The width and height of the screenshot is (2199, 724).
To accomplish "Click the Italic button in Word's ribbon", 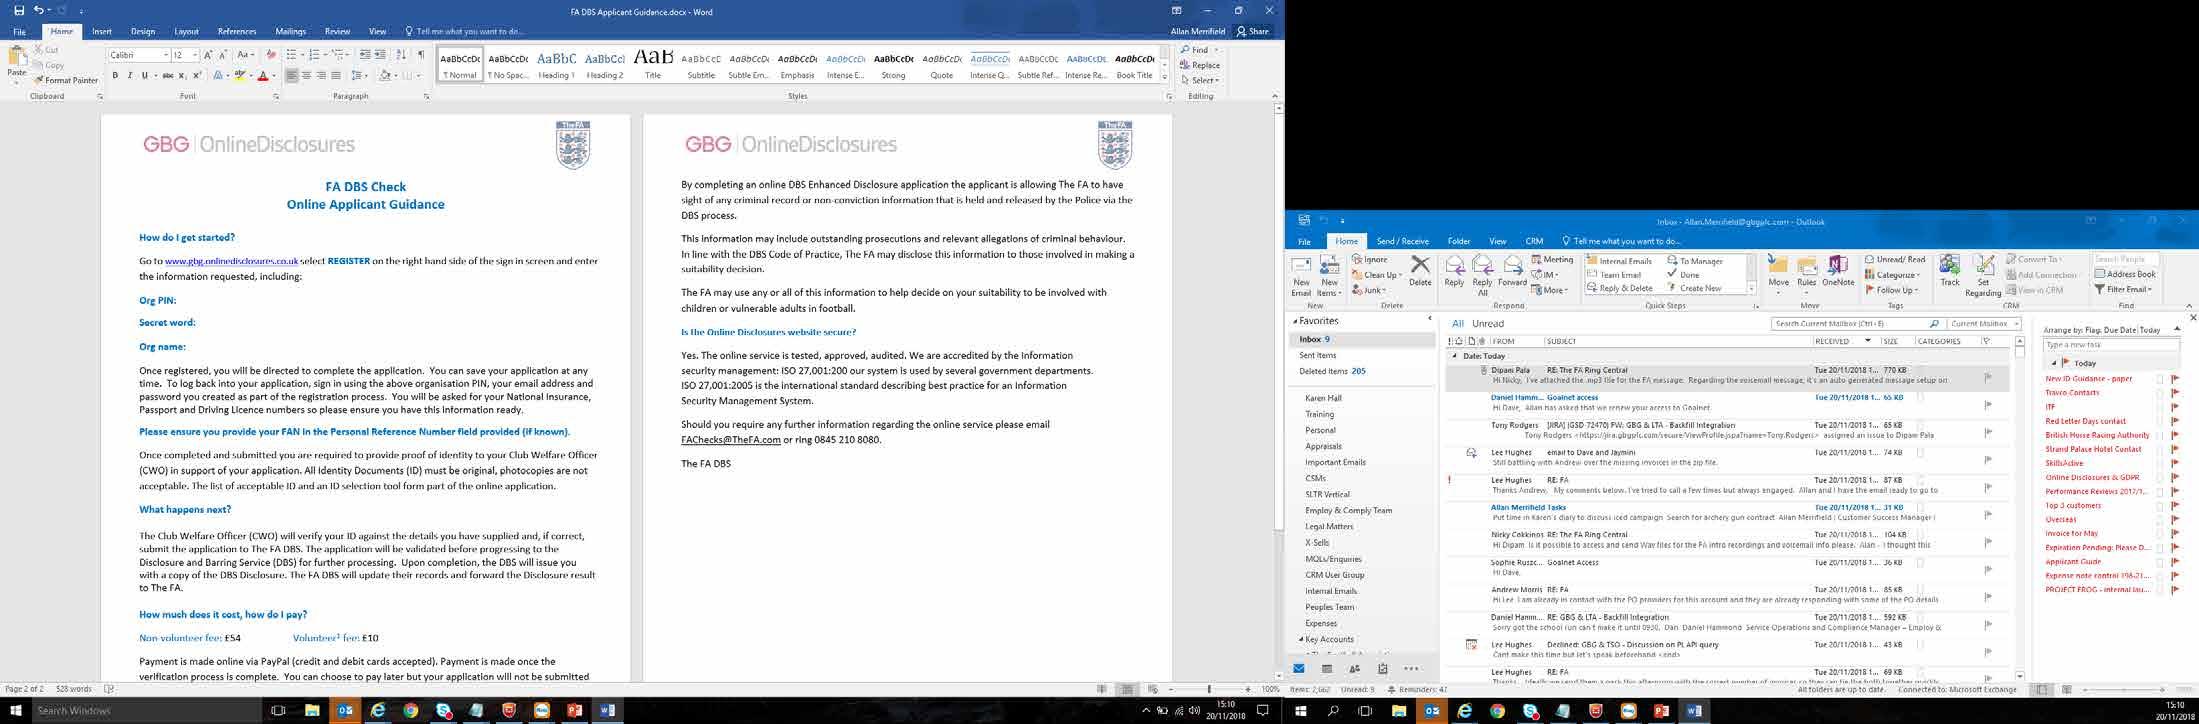I will click(129, 76).
